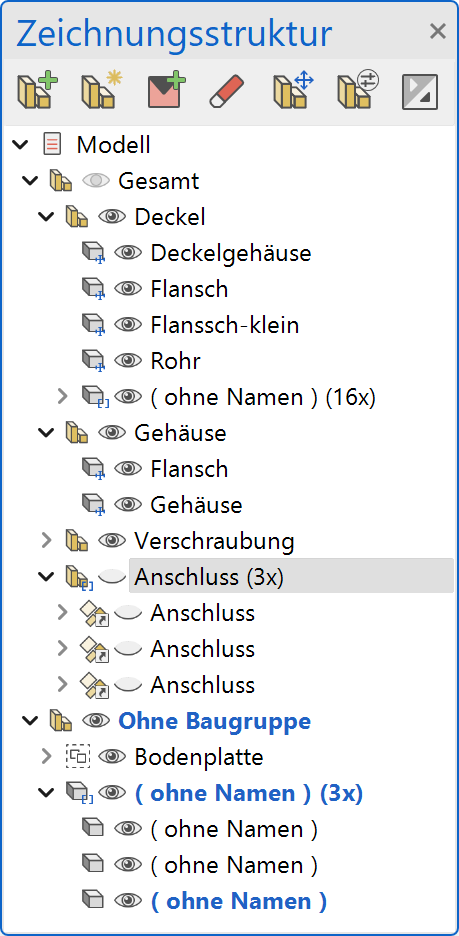
Task: Click the move assembly icon with blue arrows
Action: (293, 91)
